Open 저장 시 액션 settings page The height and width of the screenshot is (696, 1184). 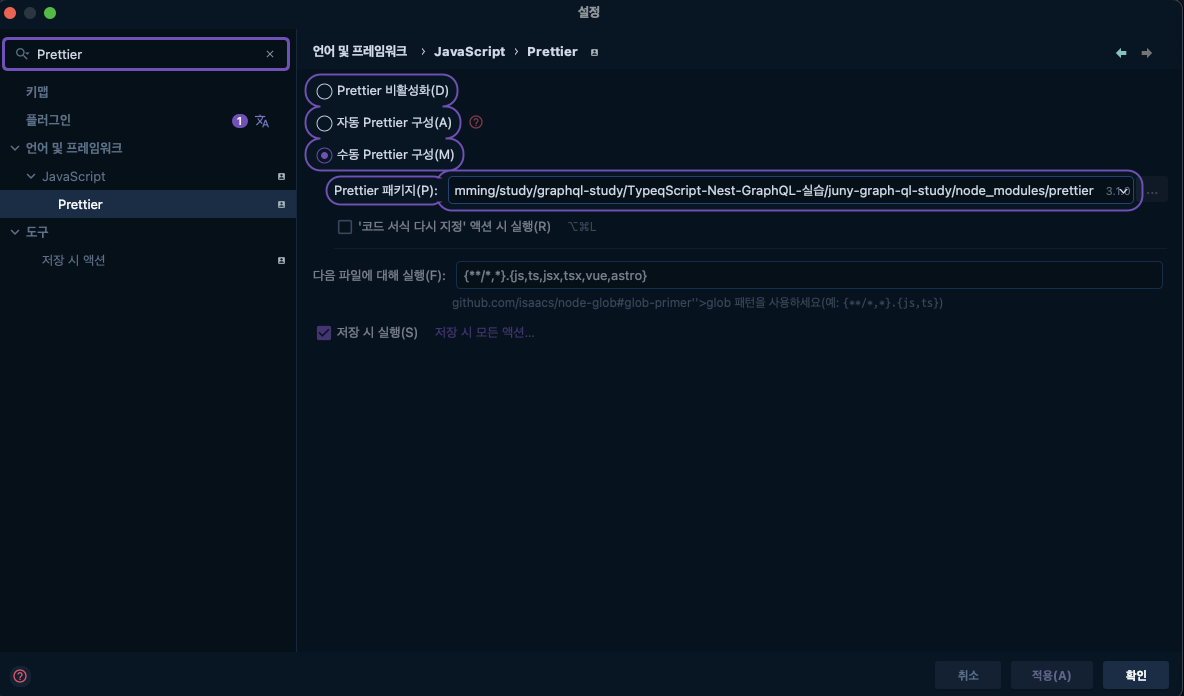pyautogui.click(x=73, y=260)
